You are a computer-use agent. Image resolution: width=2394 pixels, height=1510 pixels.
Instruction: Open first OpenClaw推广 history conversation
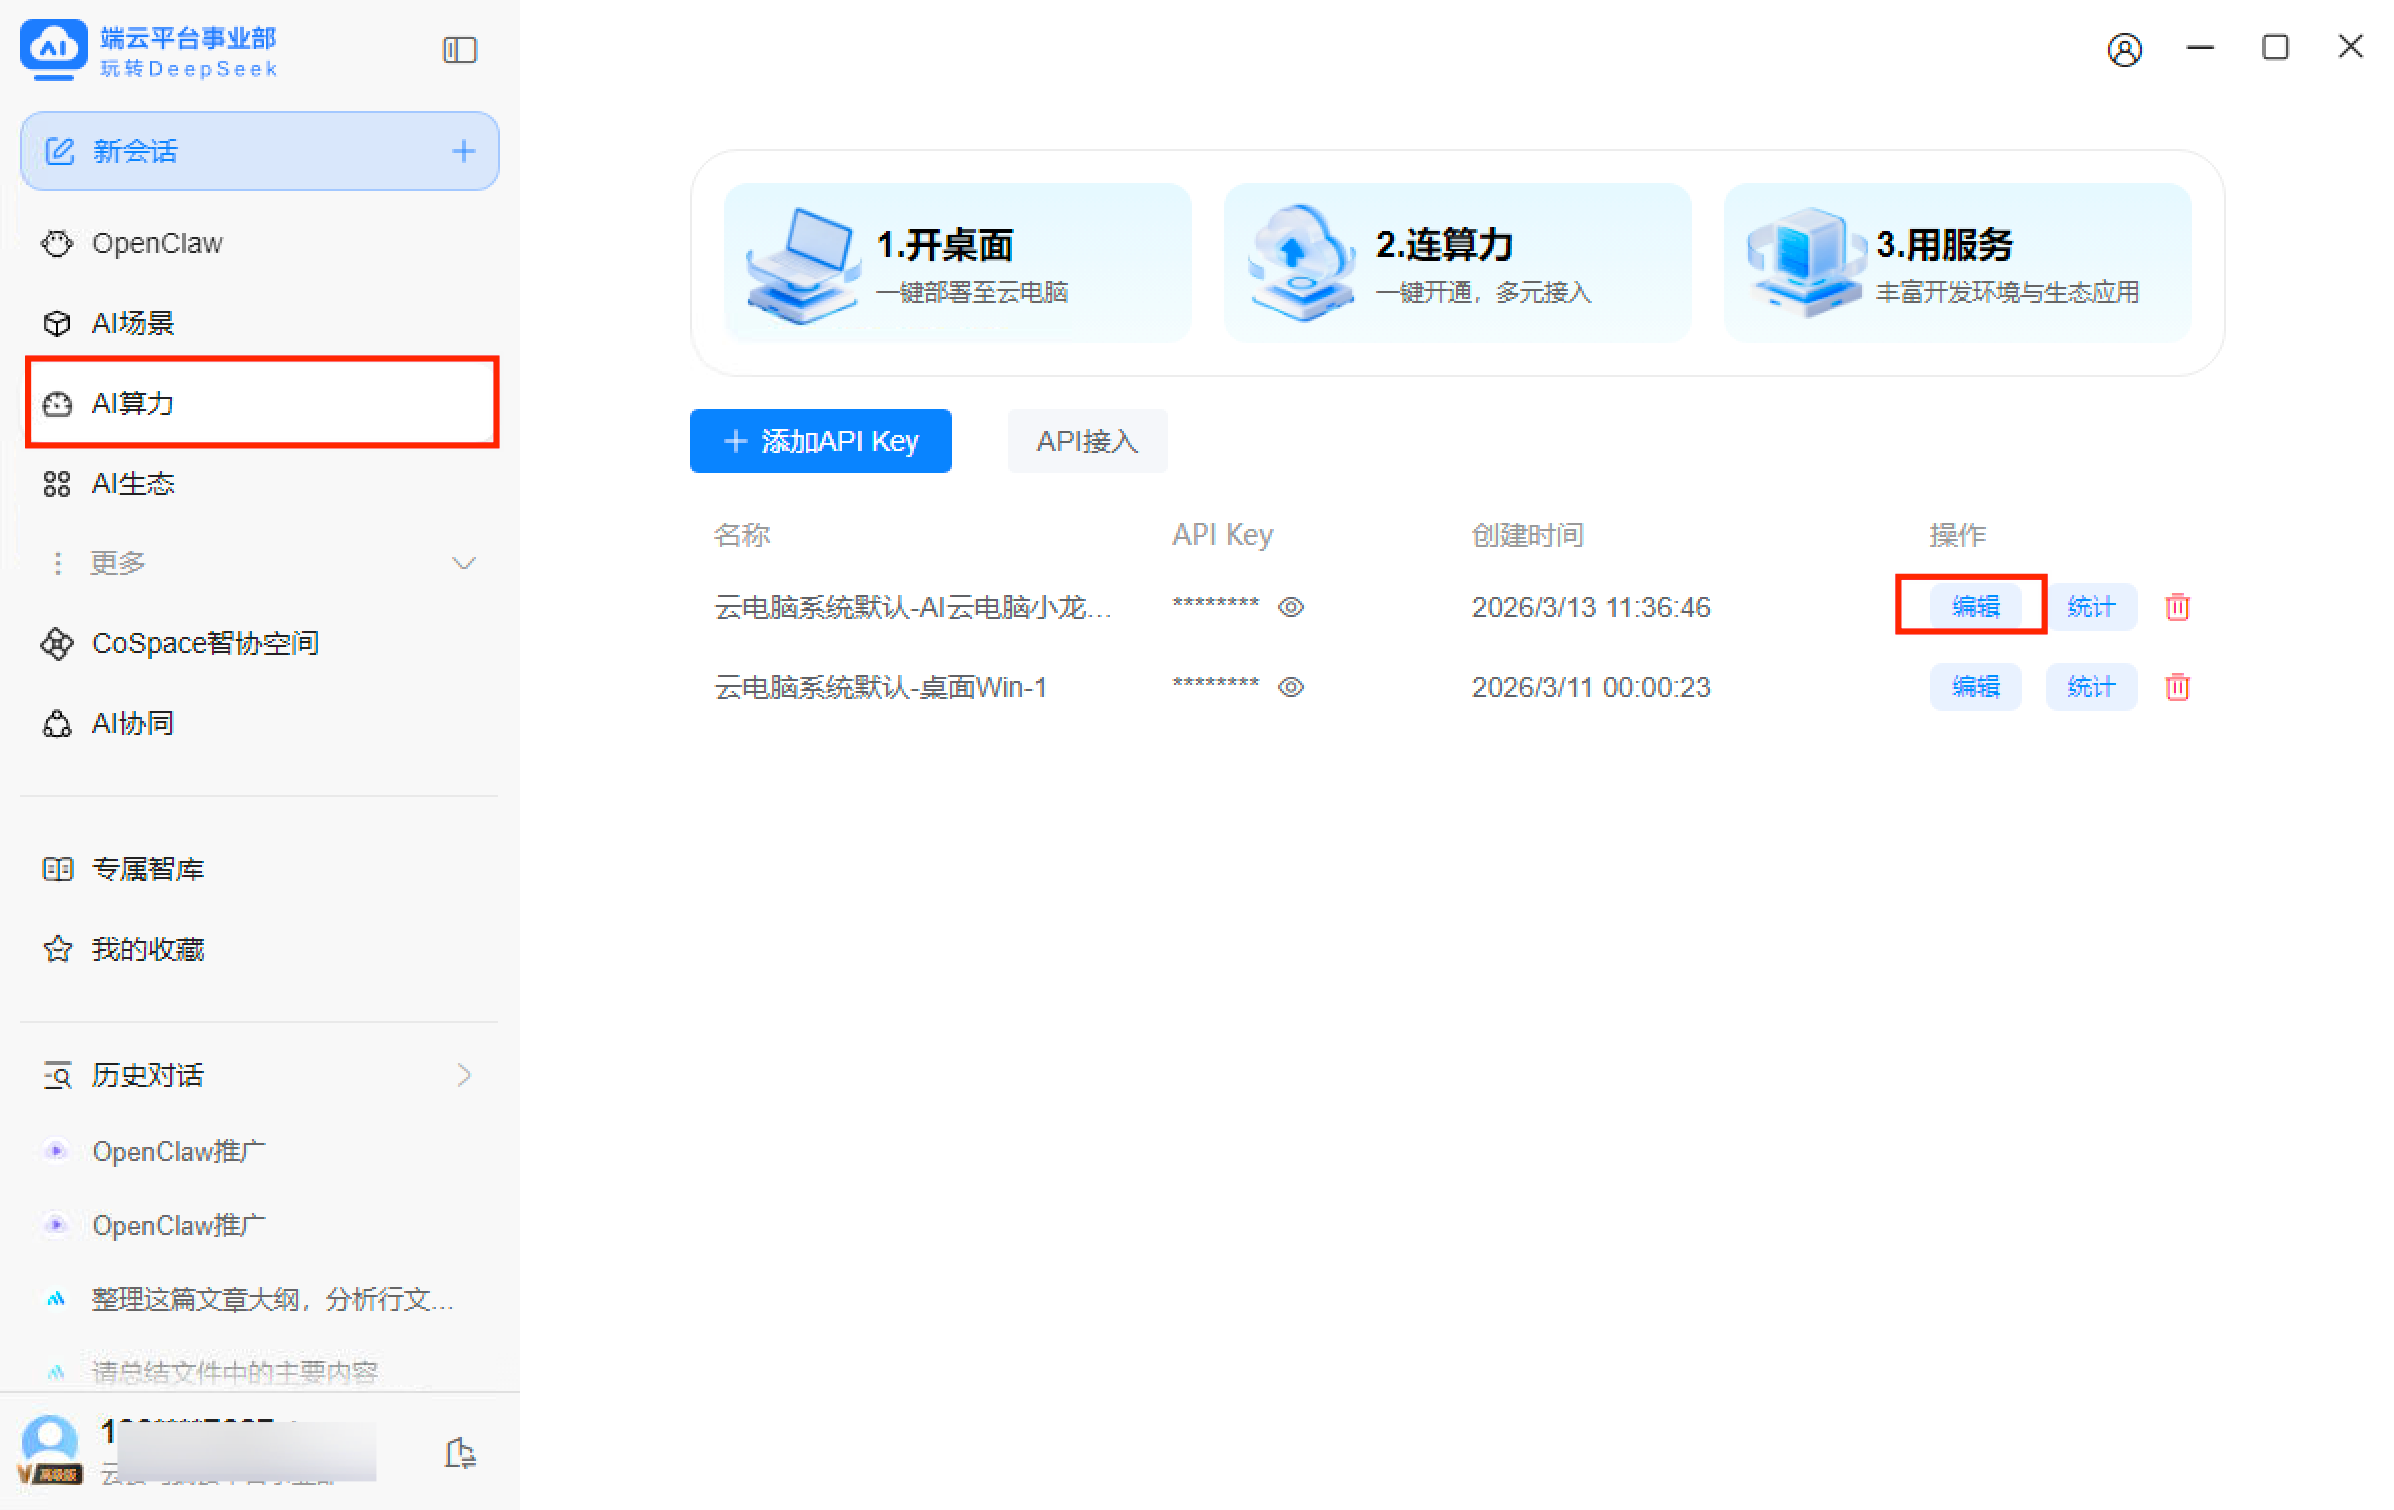178,1152
